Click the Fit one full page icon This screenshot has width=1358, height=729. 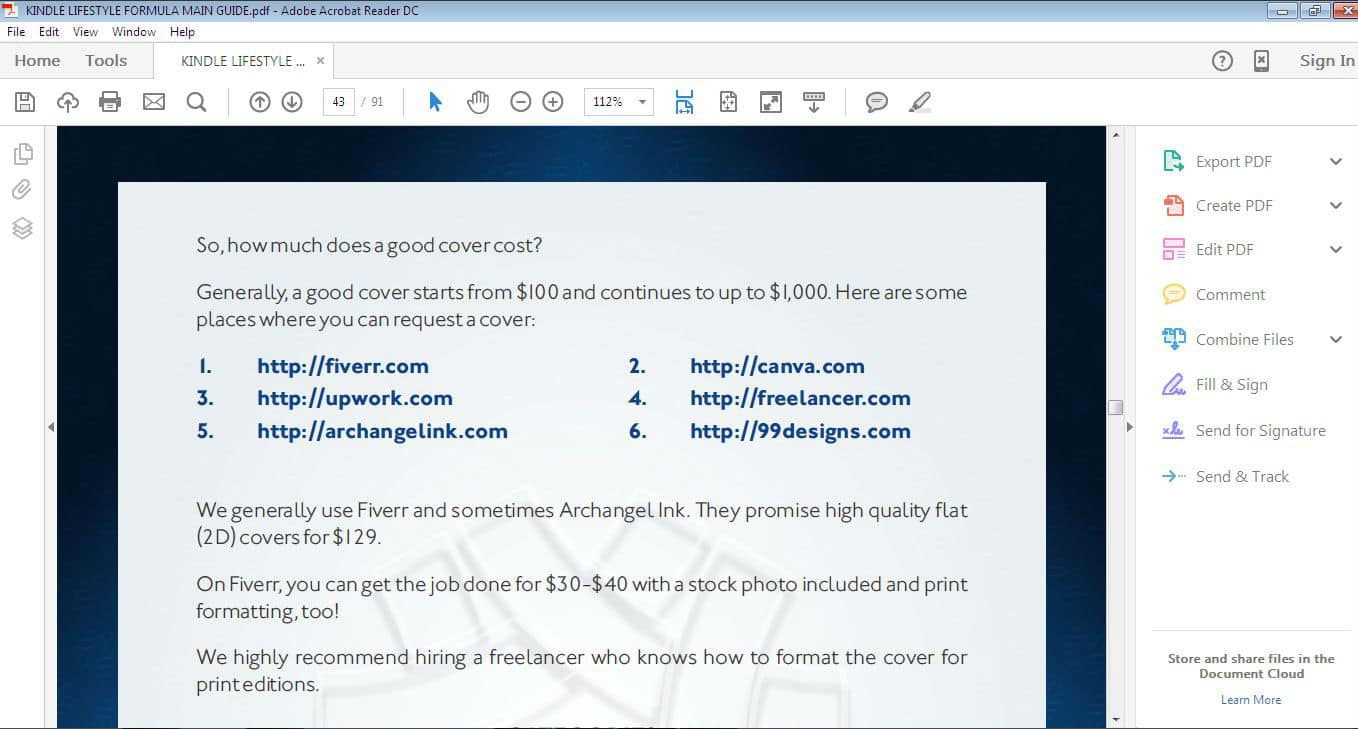(x=728, y=101)
